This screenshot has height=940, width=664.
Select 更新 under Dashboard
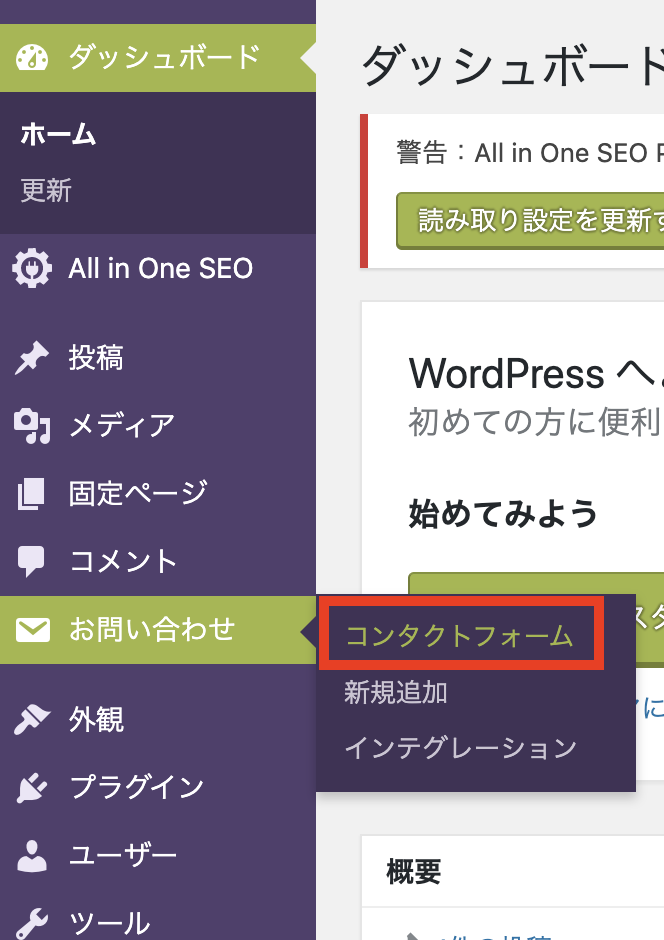click(46, 191)
